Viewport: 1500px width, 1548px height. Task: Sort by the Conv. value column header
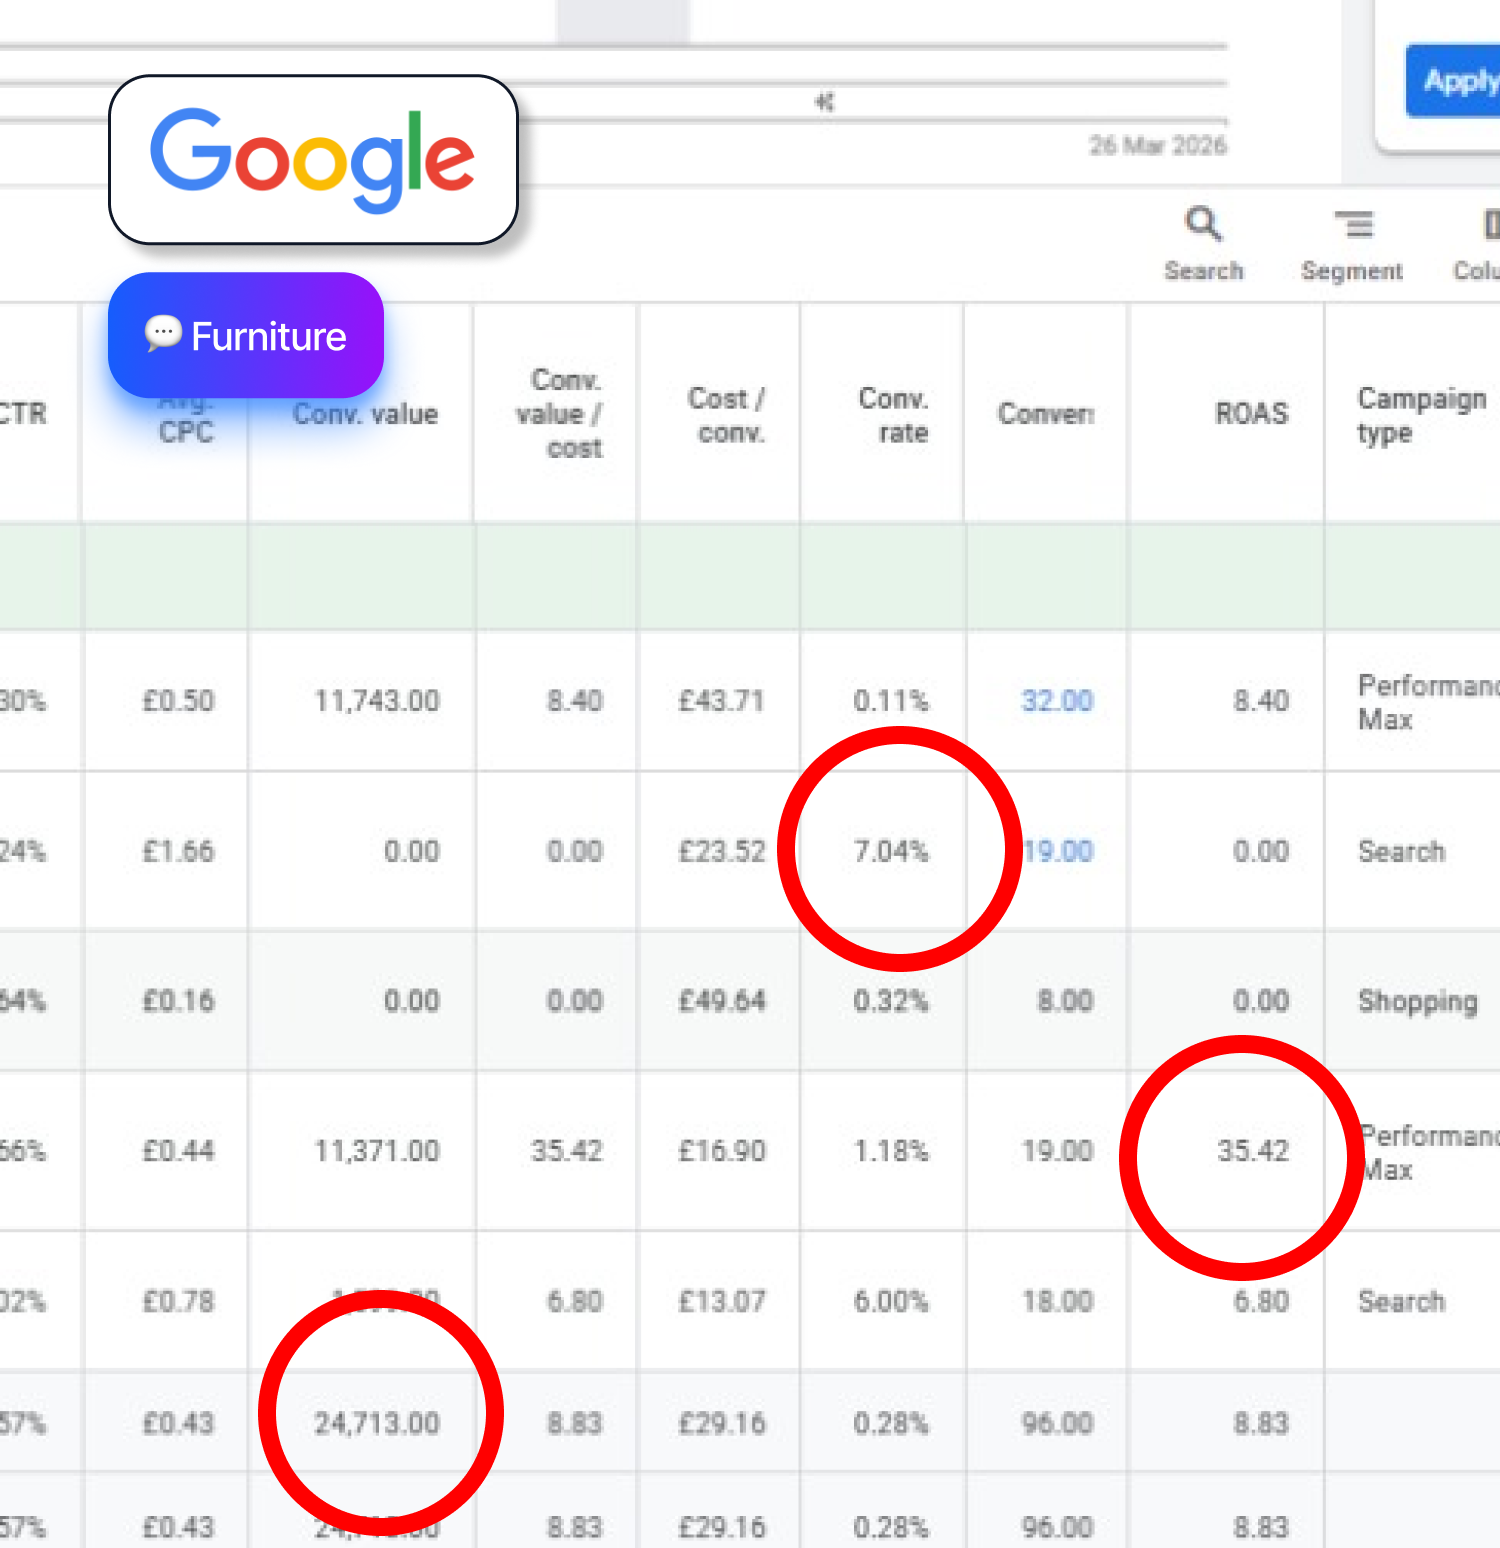pyautogui.click(x=365, y=414)
